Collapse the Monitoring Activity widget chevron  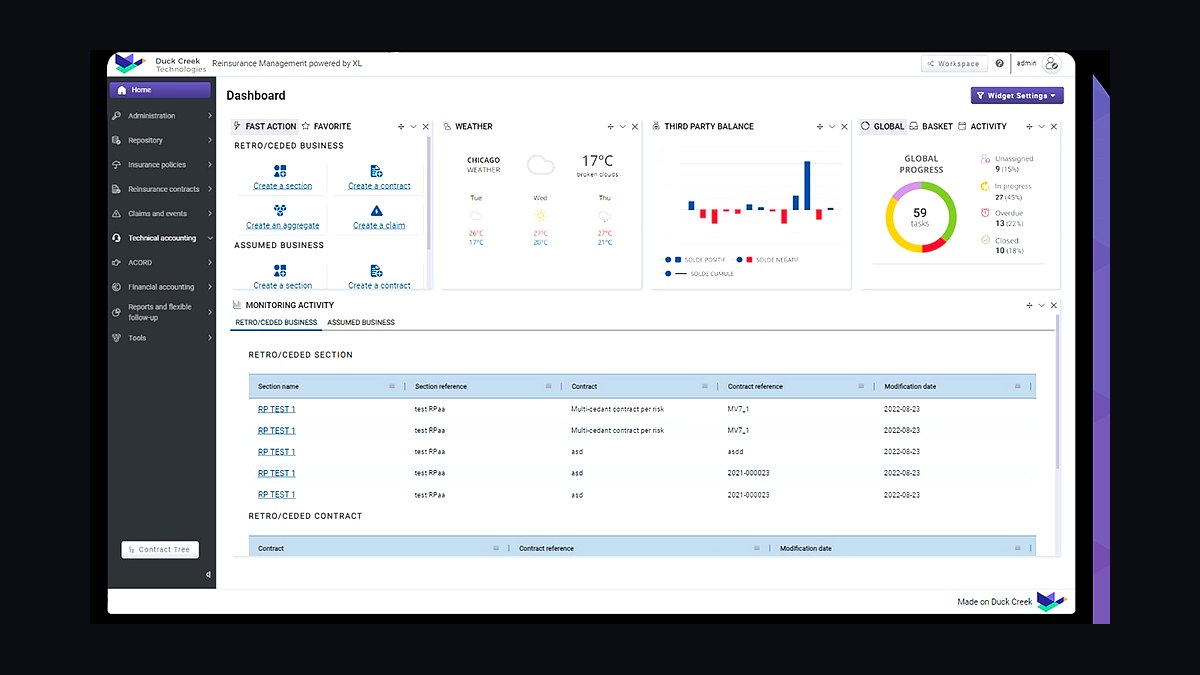point(1041,305)
